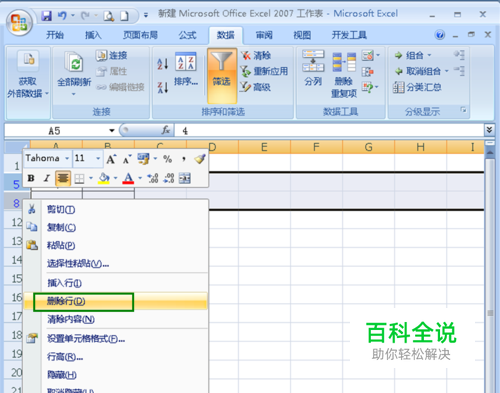Open 高级 advanced filter
This screenshot has height=393, width=500.
click(x=256, y=87)
